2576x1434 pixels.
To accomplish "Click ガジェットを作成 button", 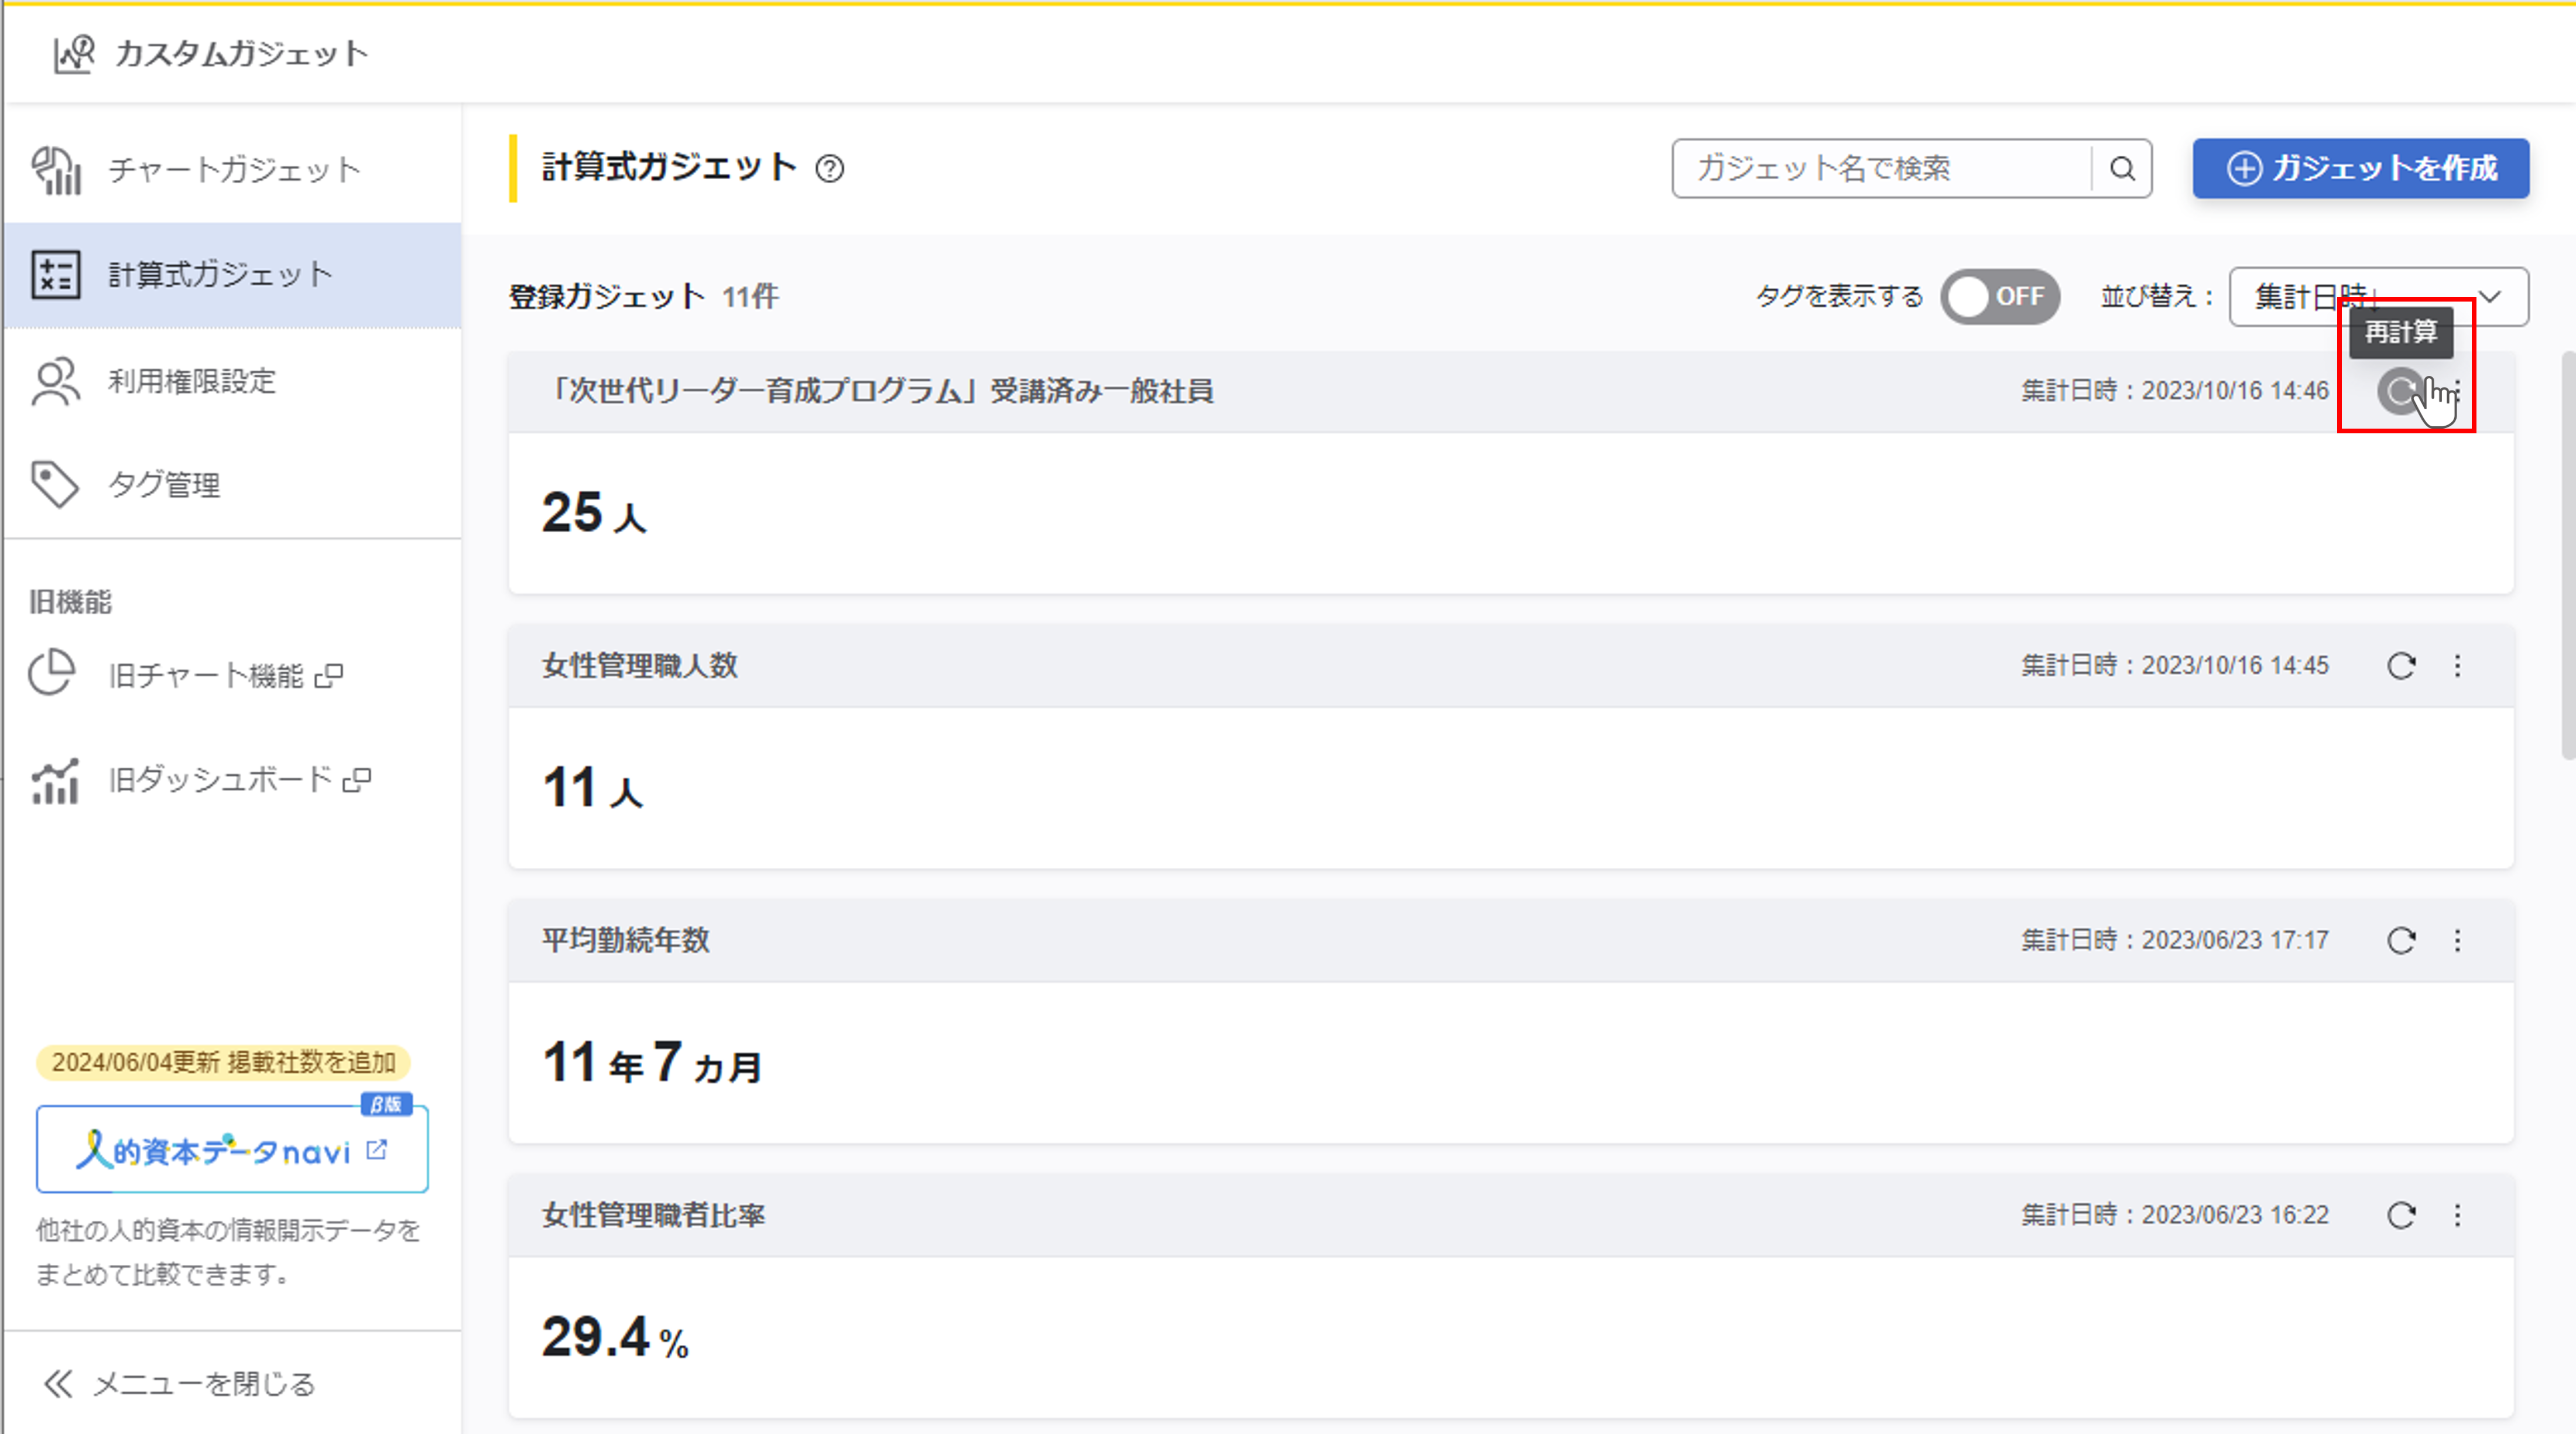I will 2360,168.
